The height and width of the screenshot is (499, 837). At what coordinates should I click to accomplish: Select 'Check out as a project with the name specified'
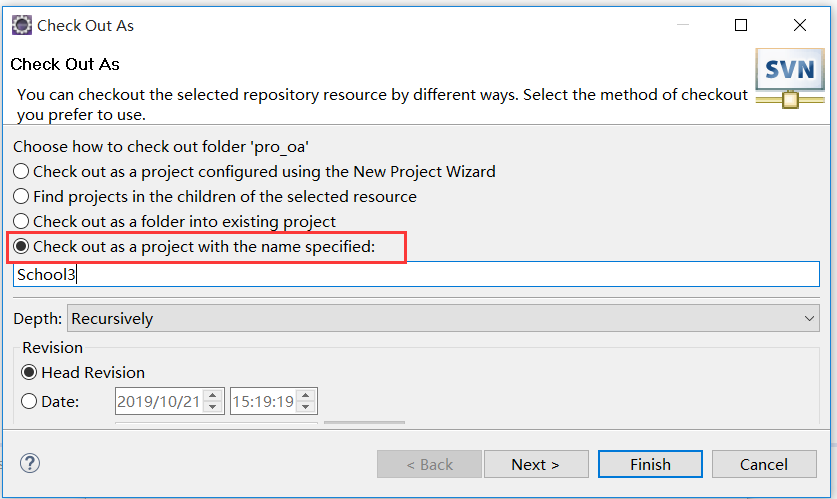[22, 246]
